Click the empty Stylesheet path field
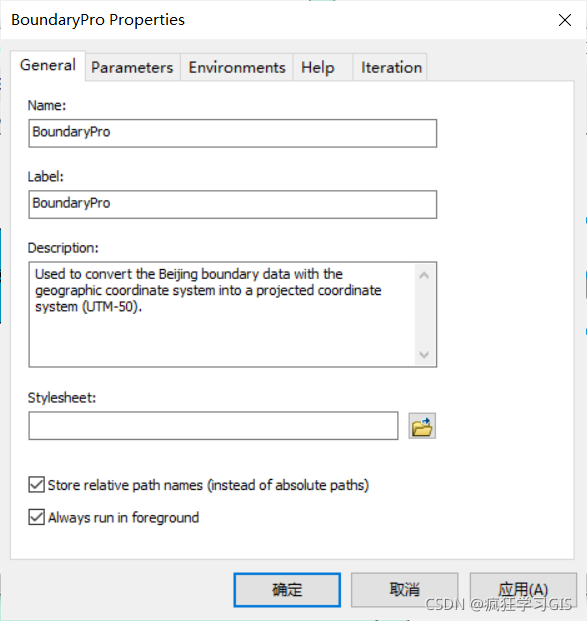 point(213,426)
